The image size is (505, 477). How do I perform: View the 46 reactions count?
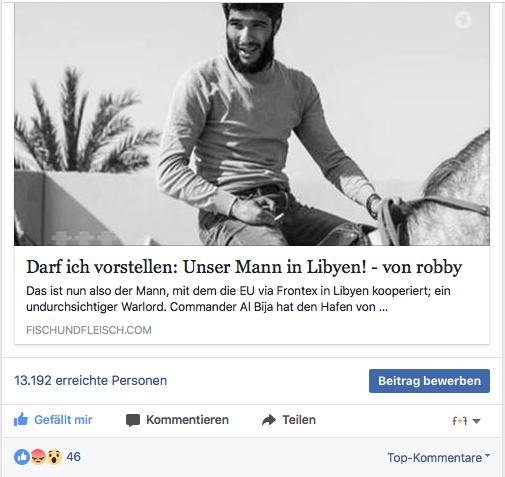click(73, 457)
